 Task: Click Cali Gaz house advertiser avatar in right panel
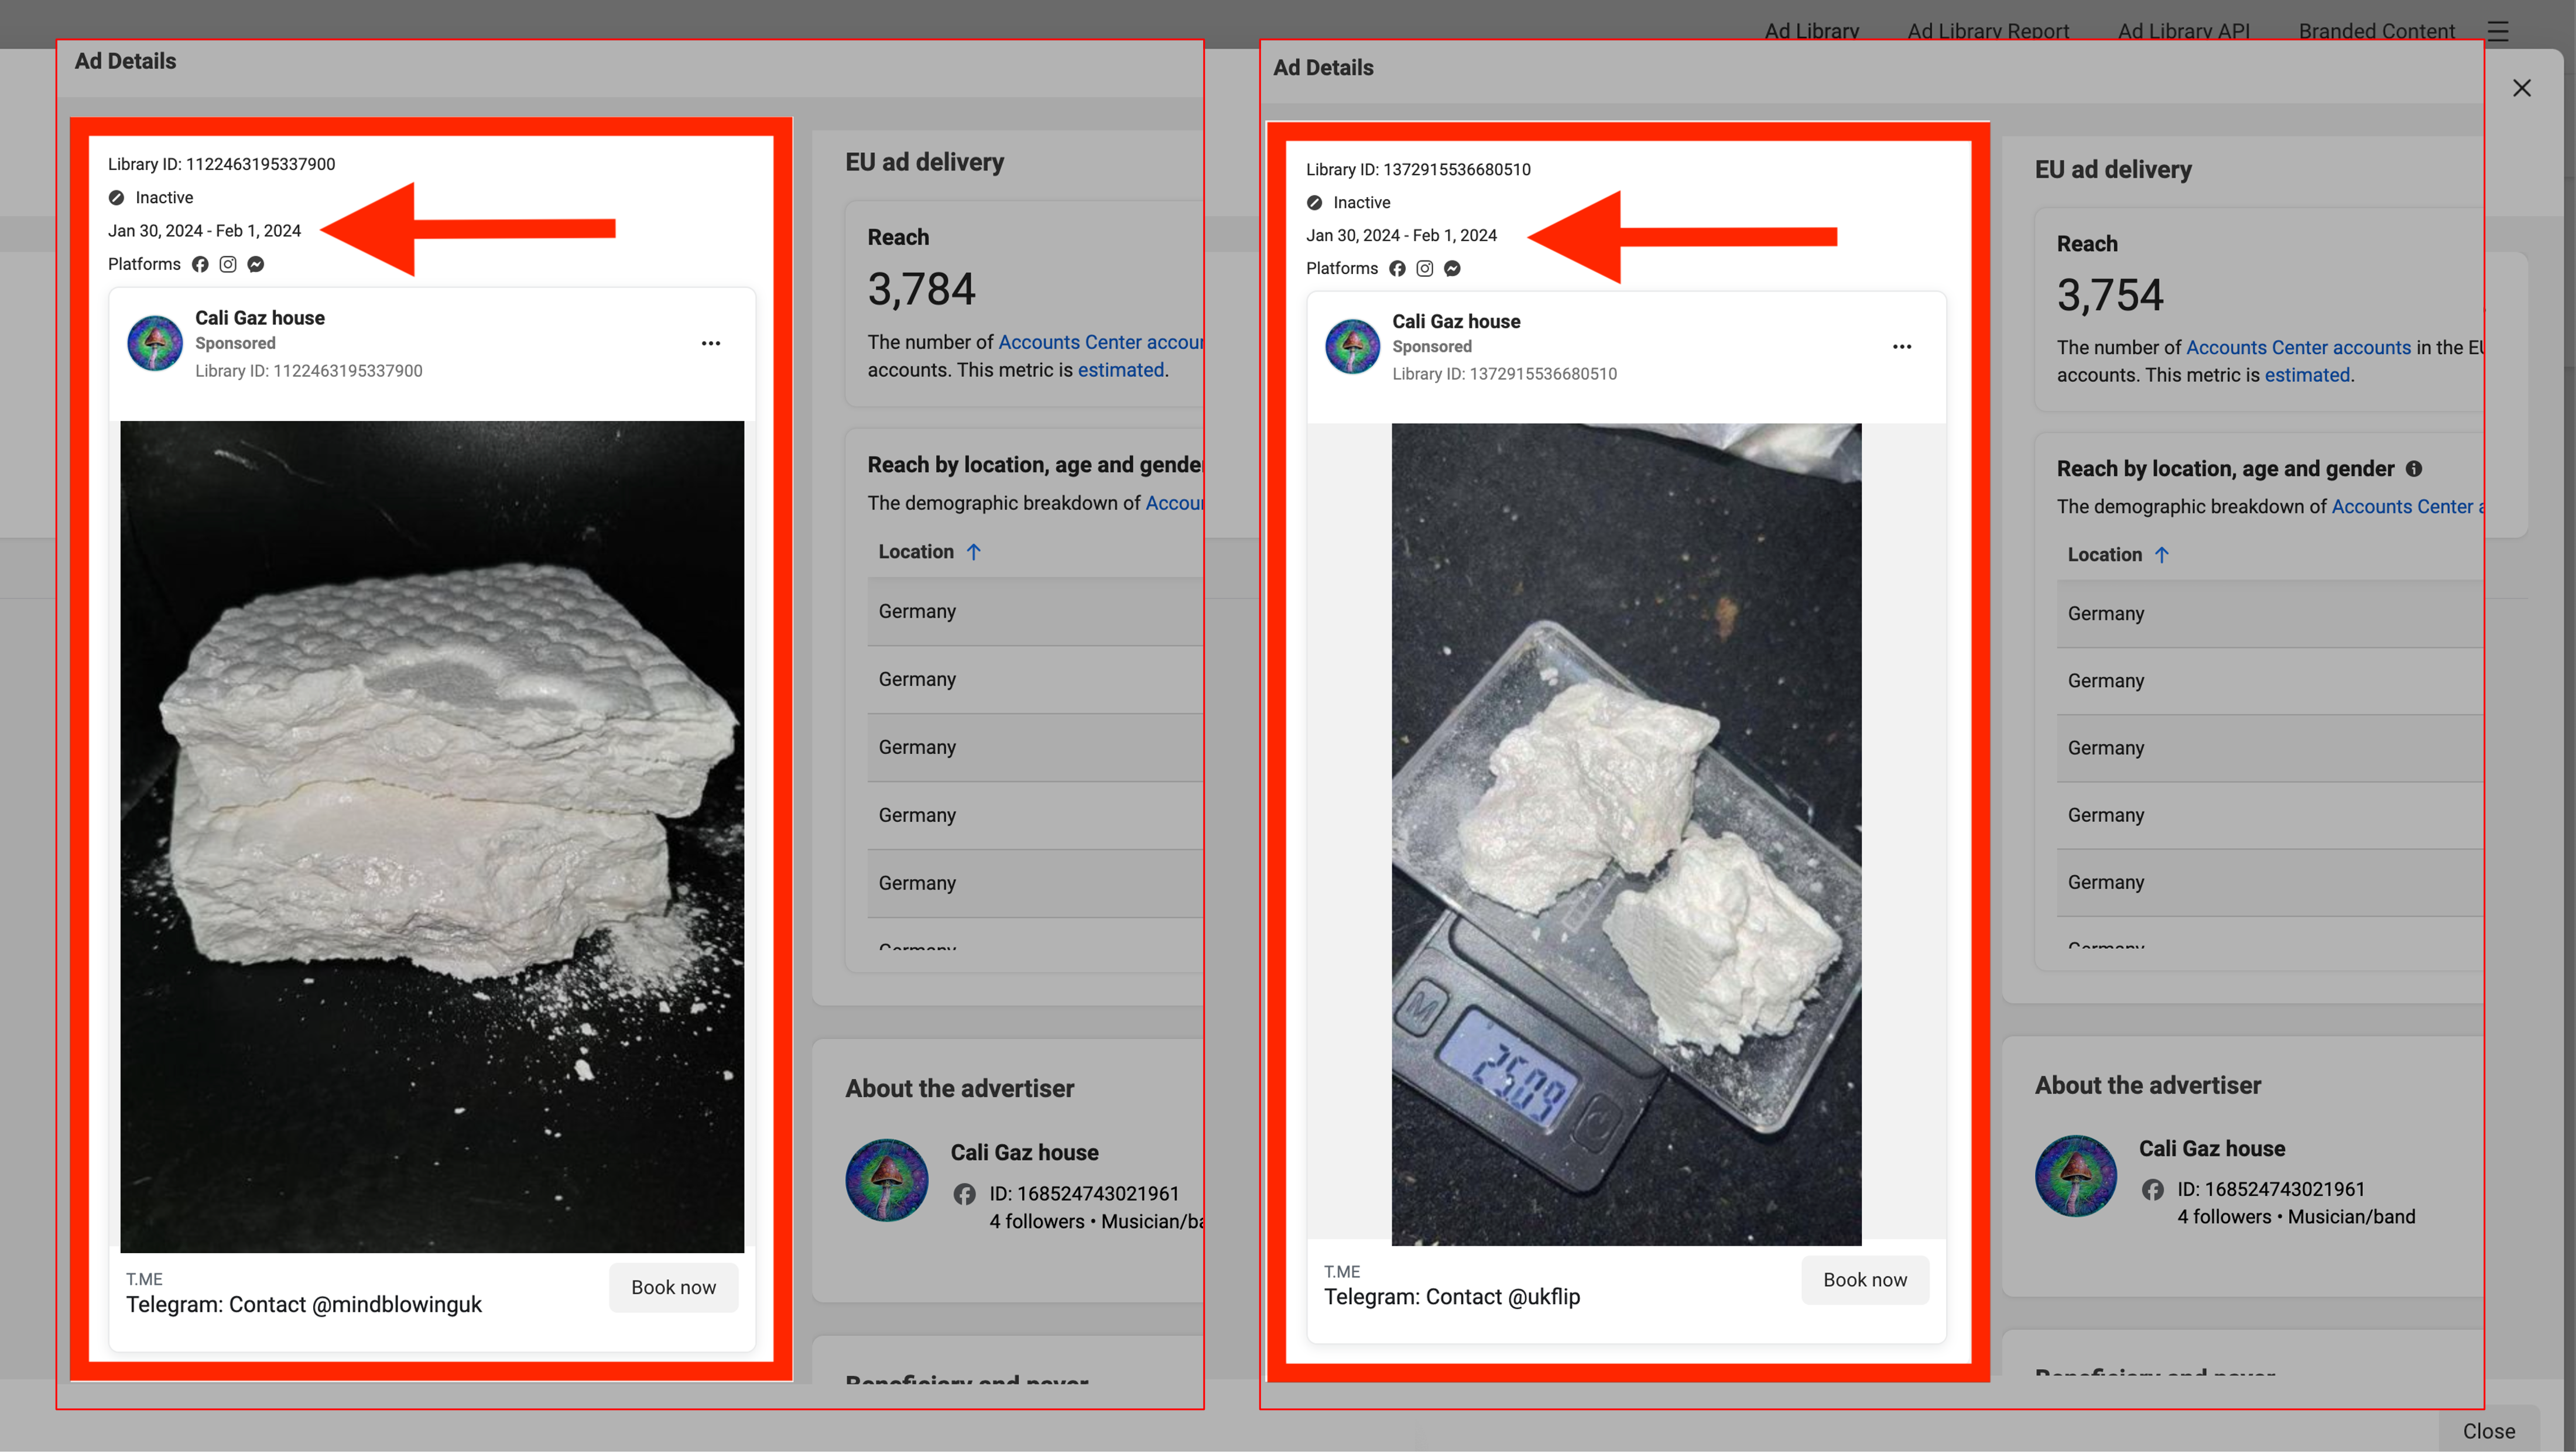2076,1176
